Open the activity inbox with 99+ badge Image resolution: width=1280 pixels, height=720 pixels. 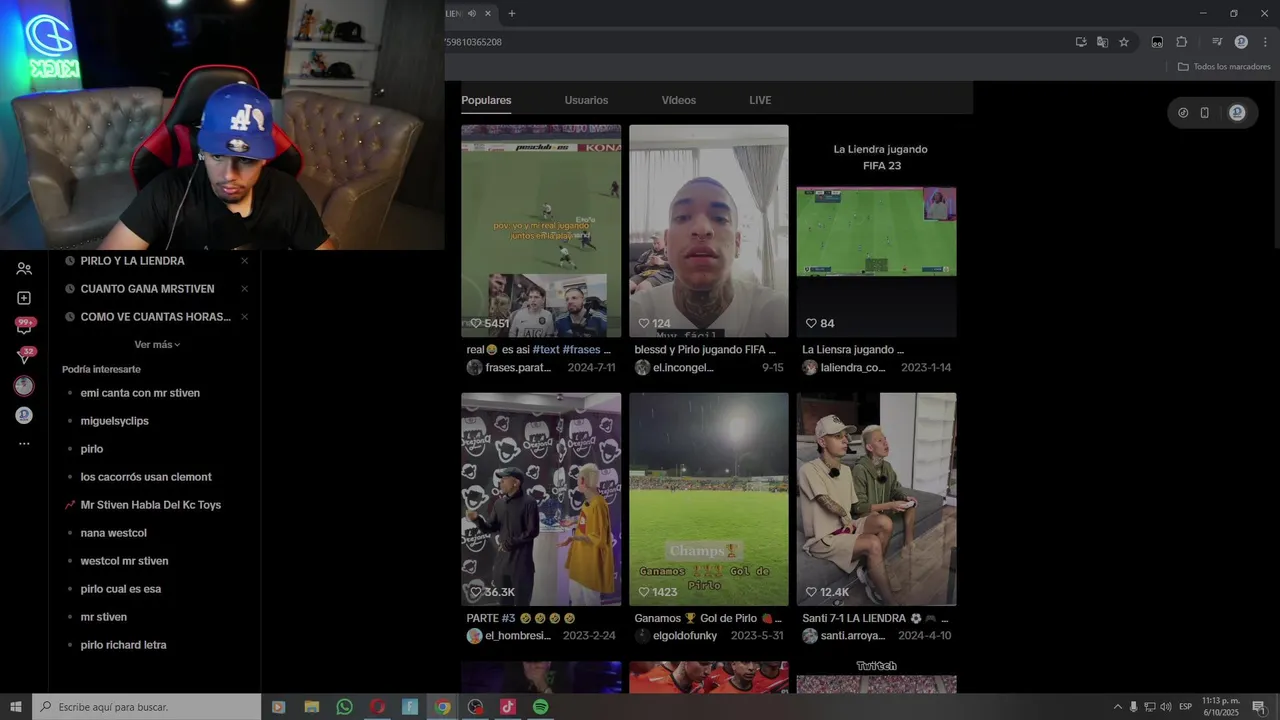click(x=24, y=326)
